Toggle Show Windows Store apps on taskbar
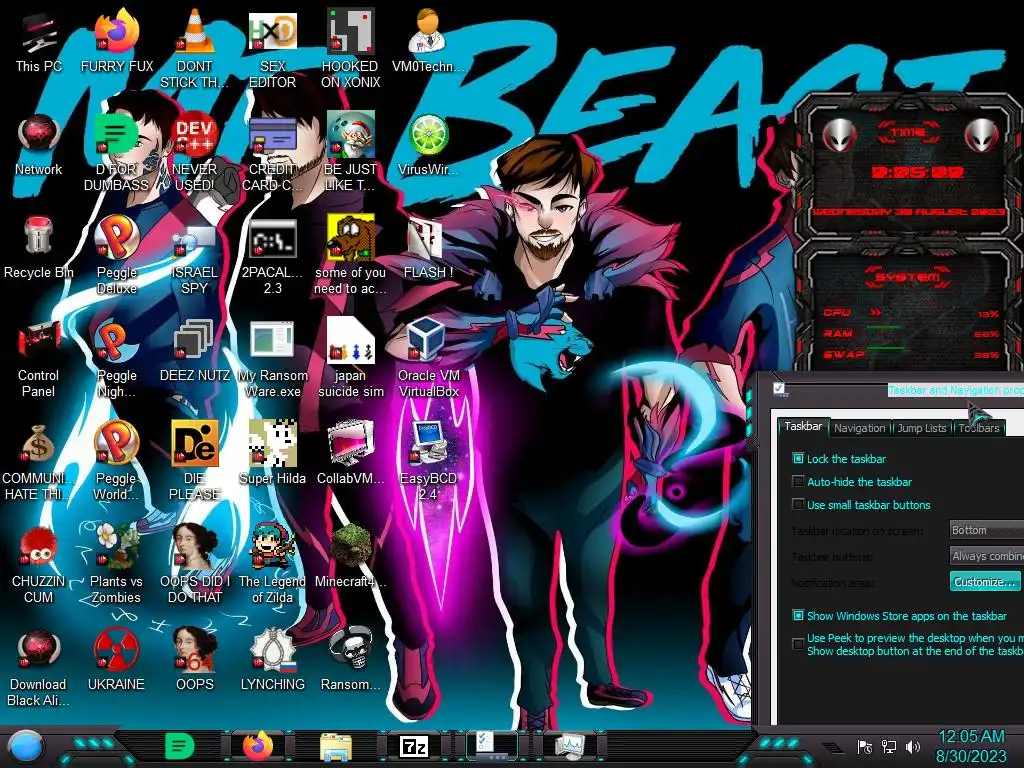1024x768 pixels. tap(798, 615)
